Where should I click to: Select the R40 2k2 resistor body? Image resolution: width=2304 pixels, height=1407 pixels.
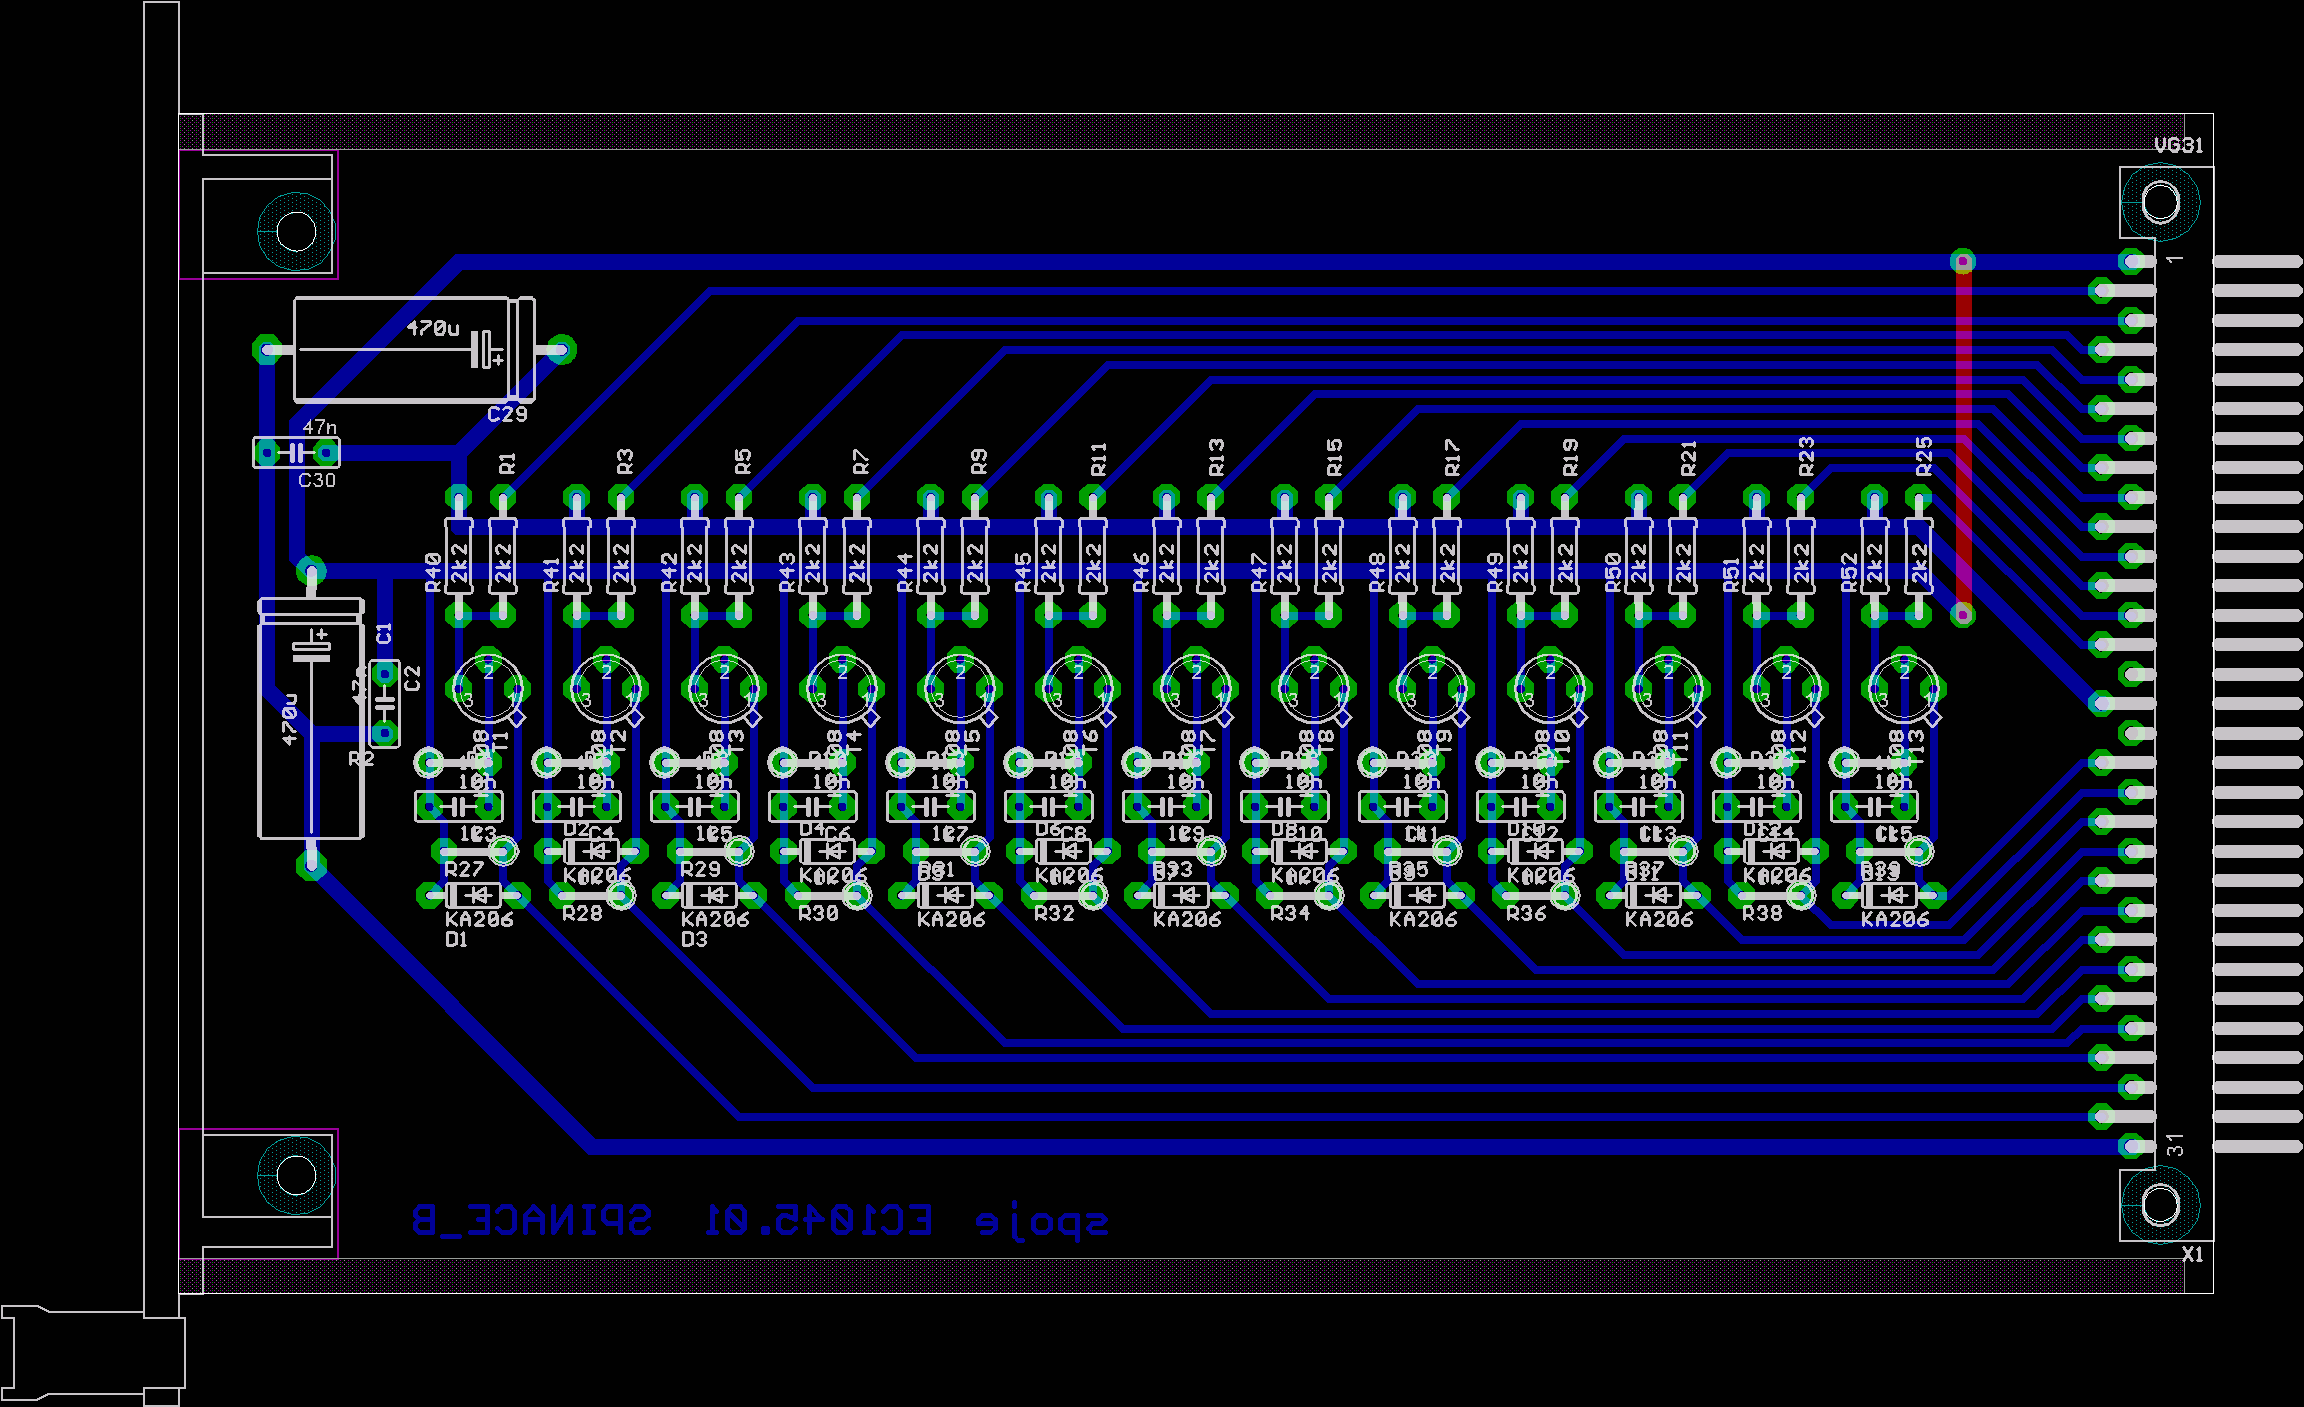point(458,555)
